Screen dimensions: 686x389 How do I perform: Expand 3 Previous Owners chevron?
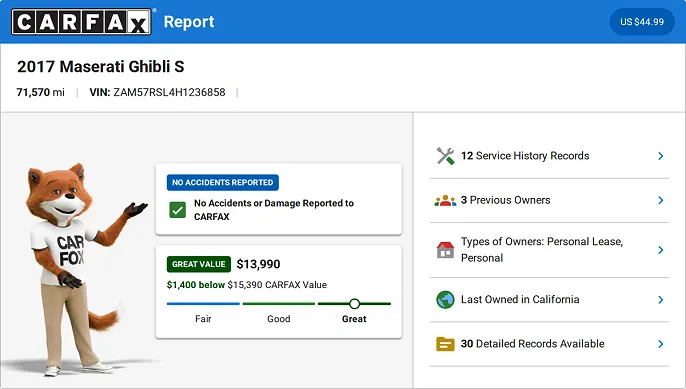pos(661,200)
